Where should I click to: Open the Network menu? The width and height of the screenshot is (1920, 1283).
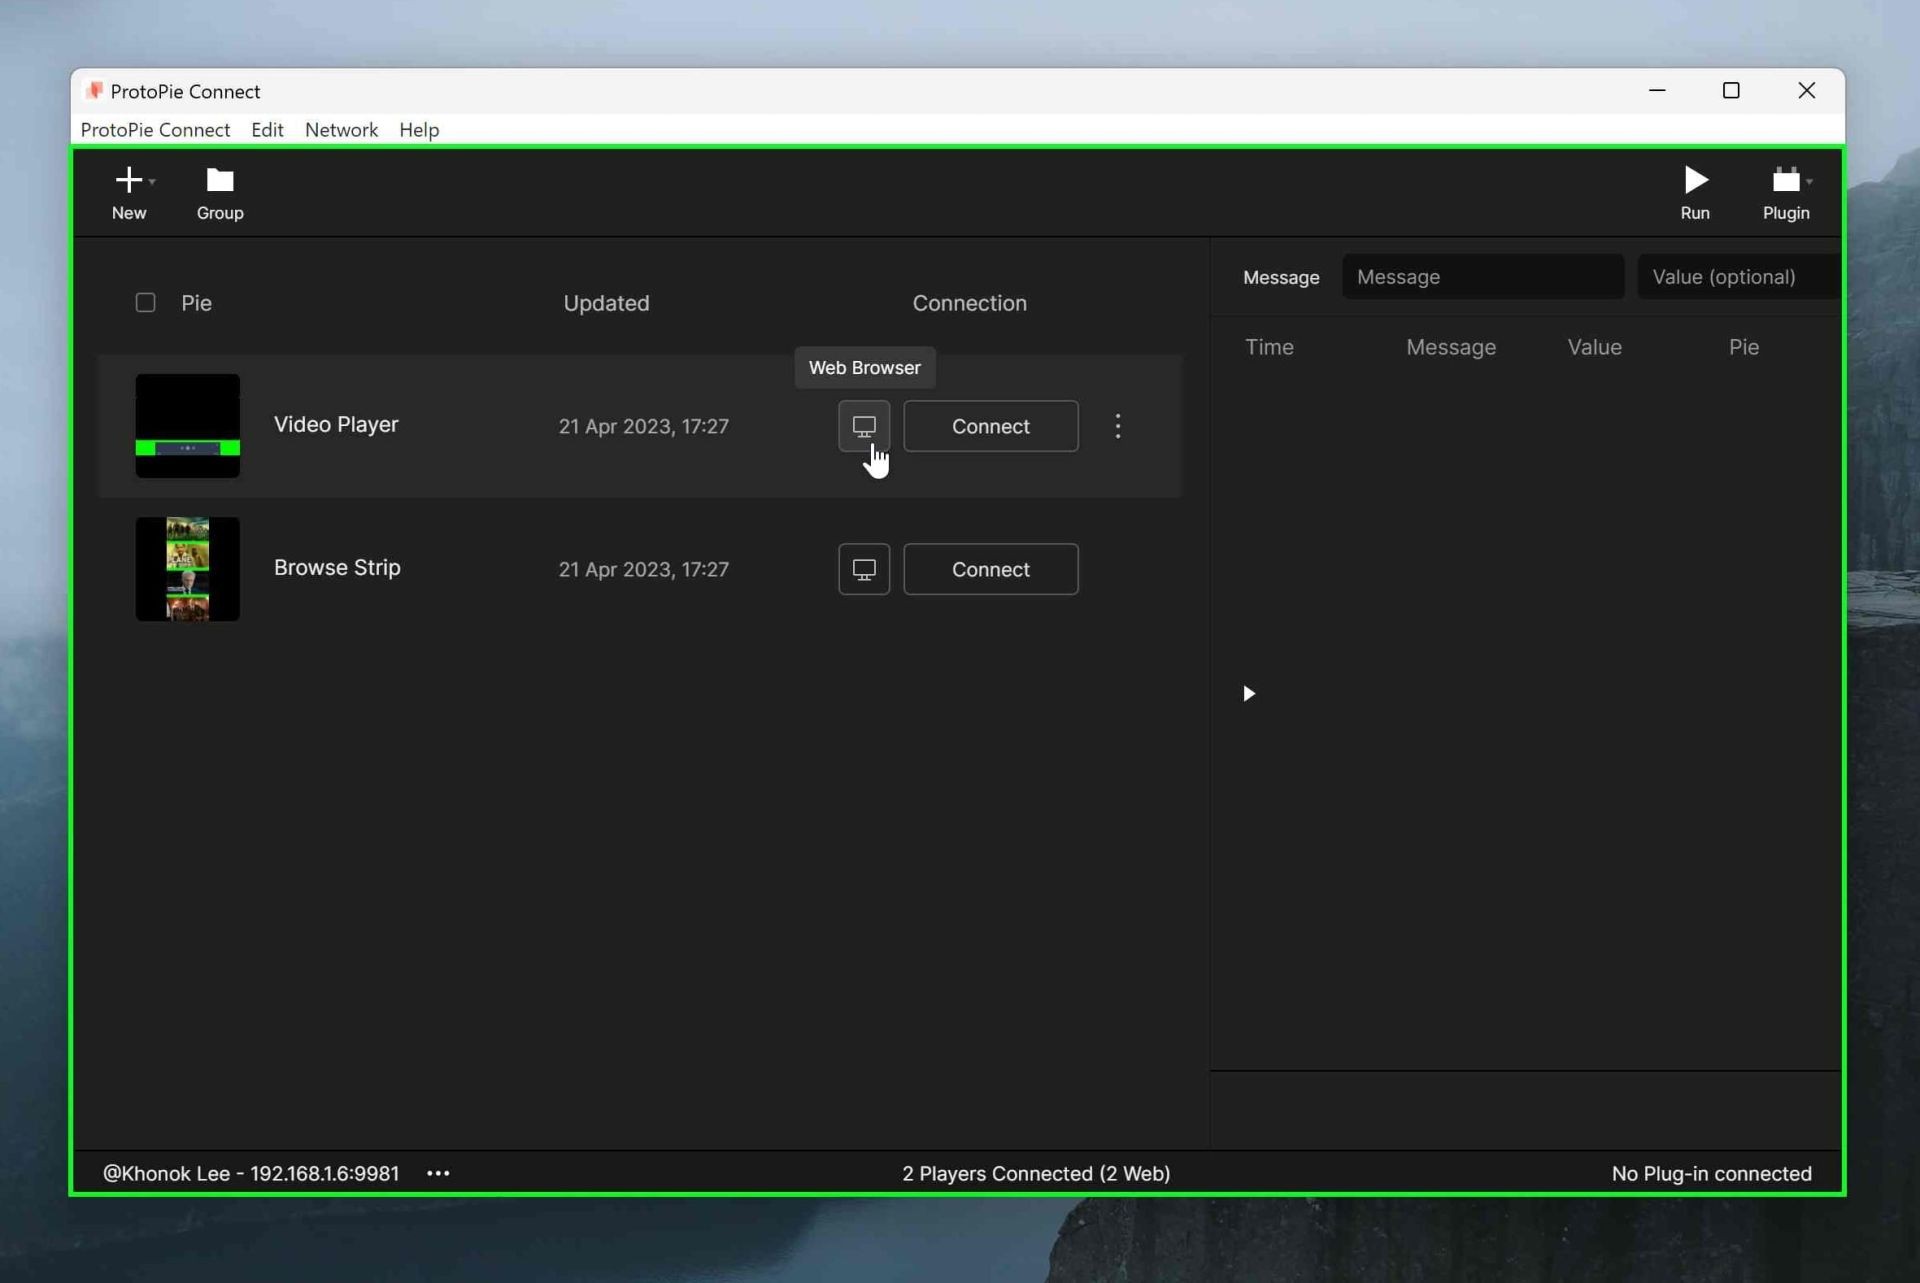click(x=341, y=129)
